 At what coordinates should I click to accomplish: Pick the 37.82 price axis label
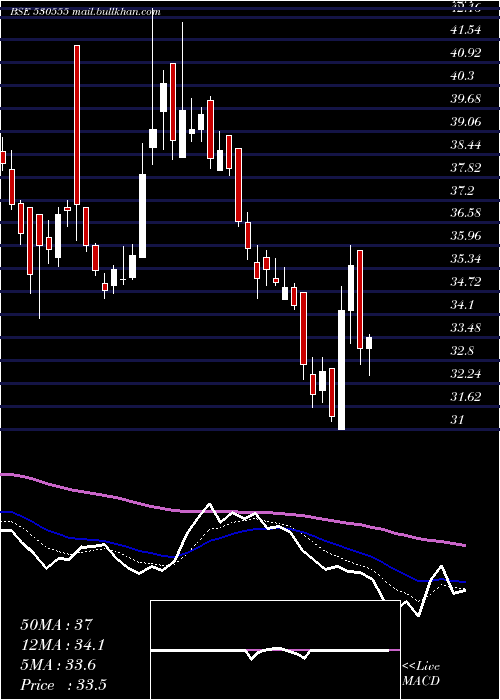coord(466,168)
